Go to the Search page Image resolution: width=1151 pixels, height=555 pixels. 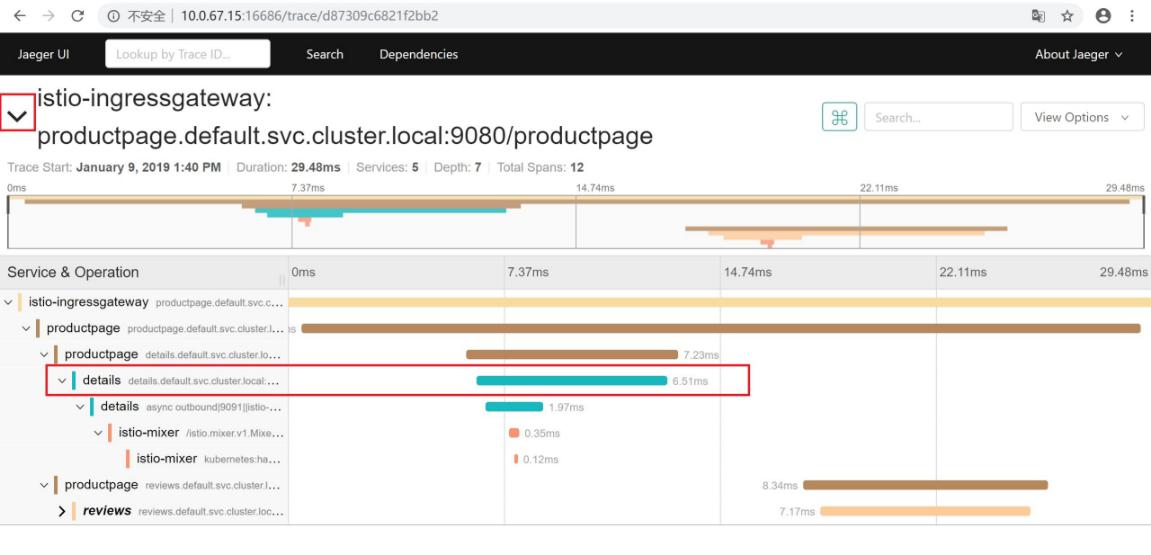[x=324, y=54]
